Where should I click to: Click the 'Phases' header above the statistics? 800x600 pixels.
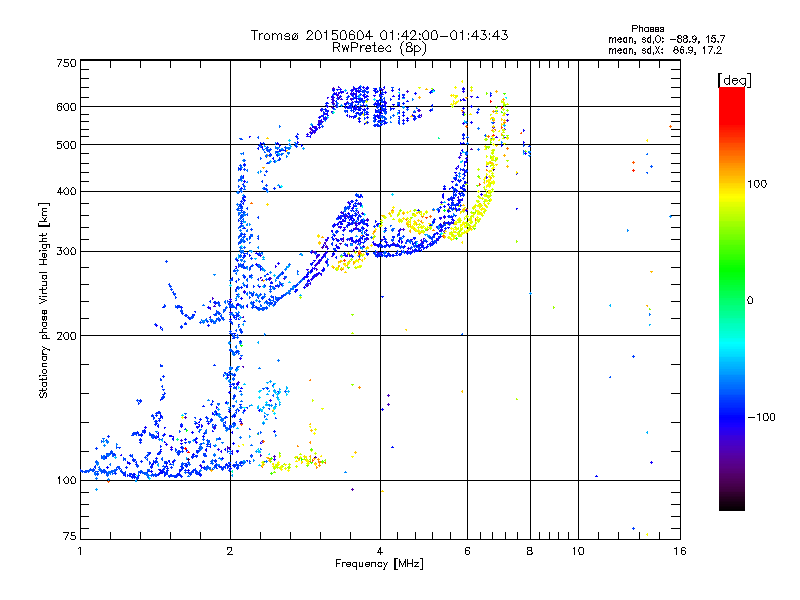click(x=647, y=29)
